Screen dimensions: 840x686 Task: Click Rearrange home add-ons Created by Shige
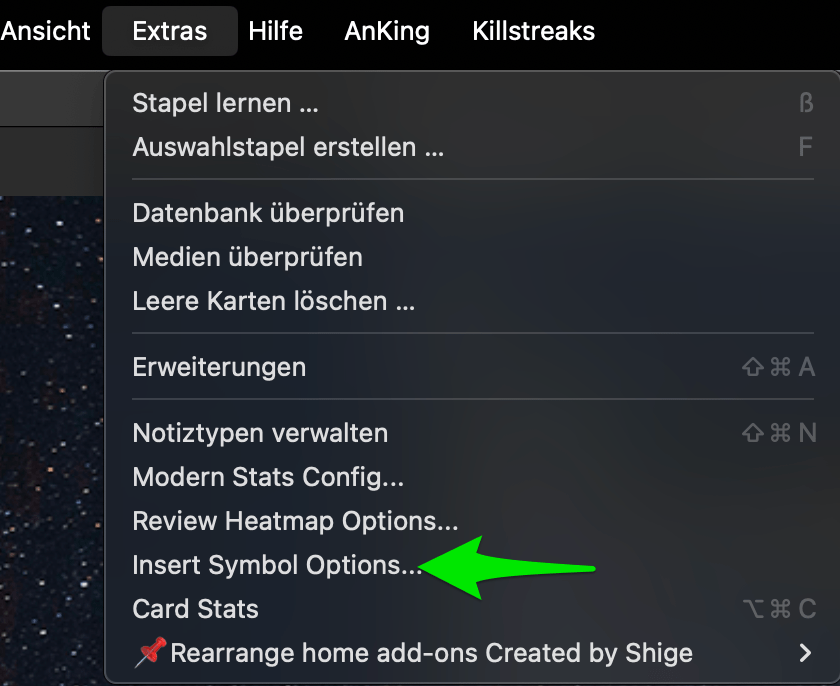pos(431,654)
